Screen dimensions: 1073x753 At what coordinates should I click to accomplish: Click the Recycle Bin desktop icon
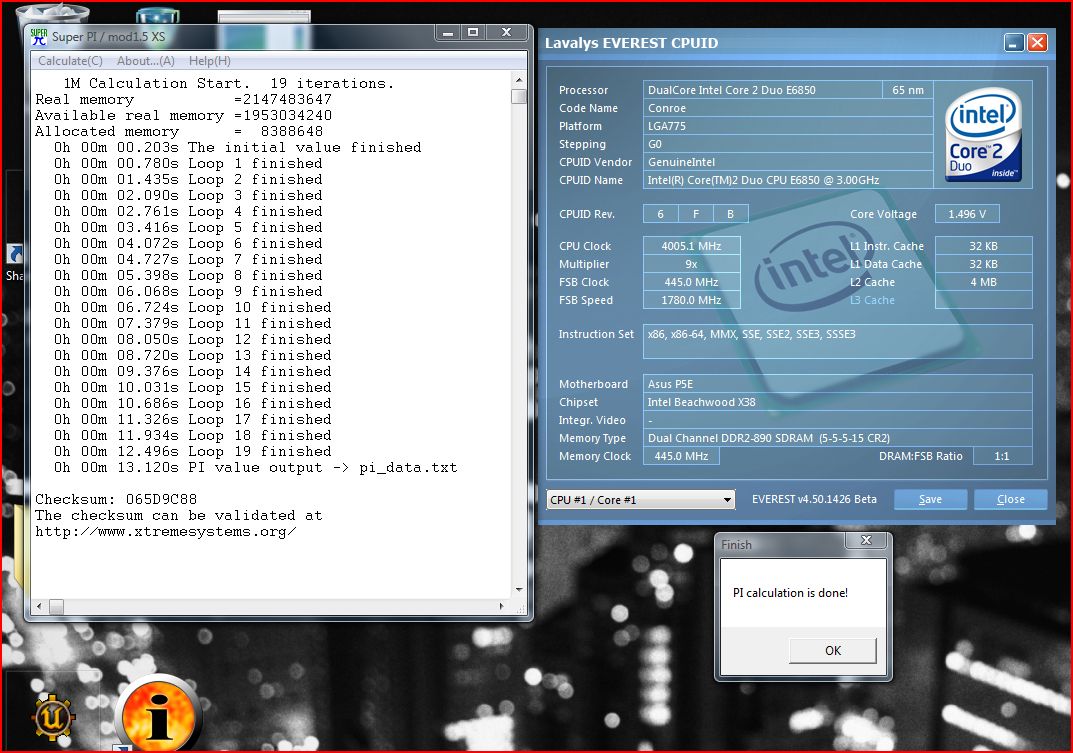pos(52,15)
